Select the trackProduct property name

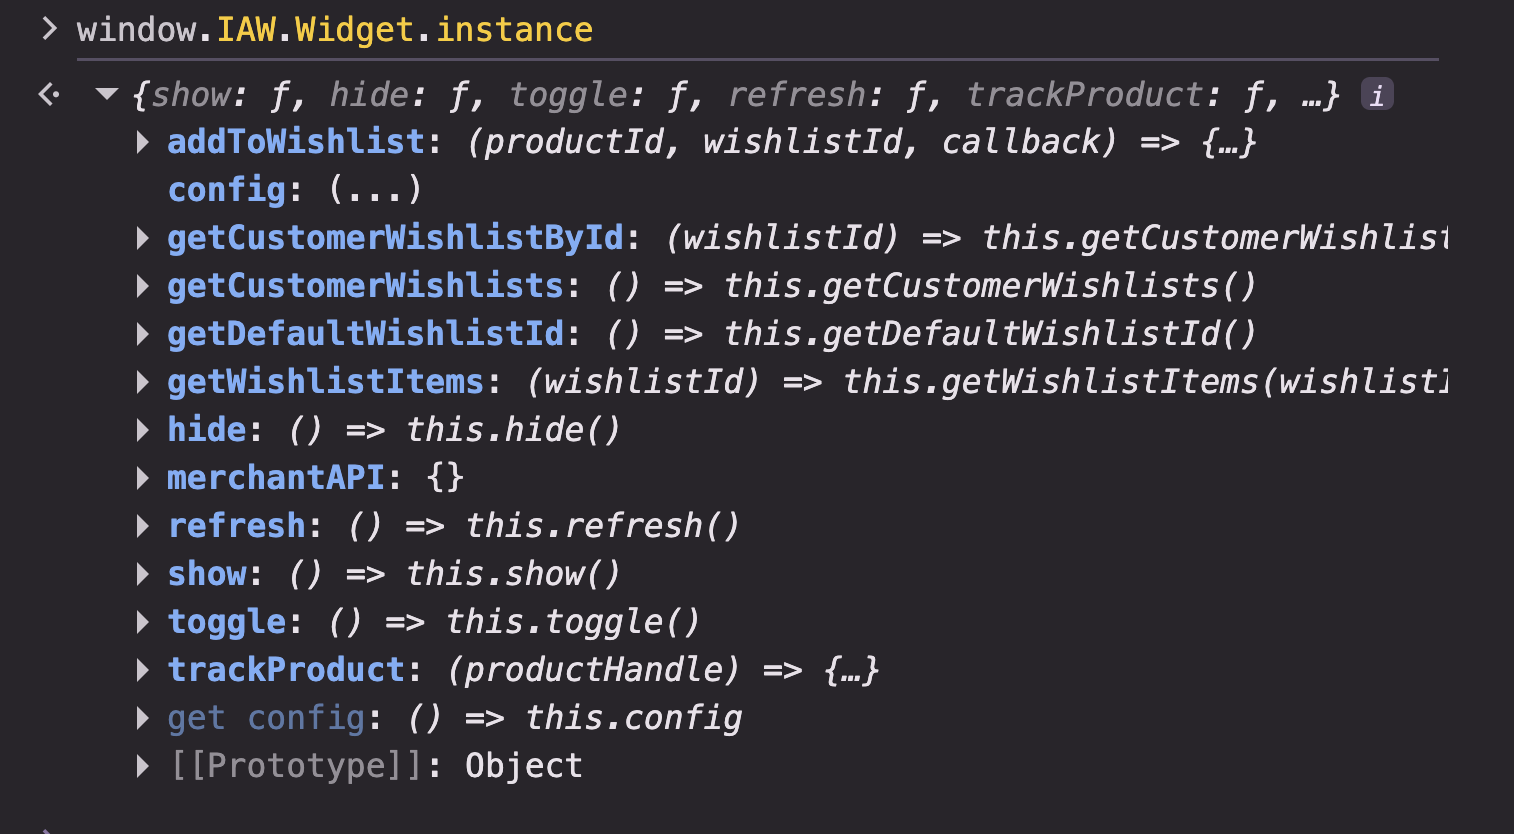point(286,670)
